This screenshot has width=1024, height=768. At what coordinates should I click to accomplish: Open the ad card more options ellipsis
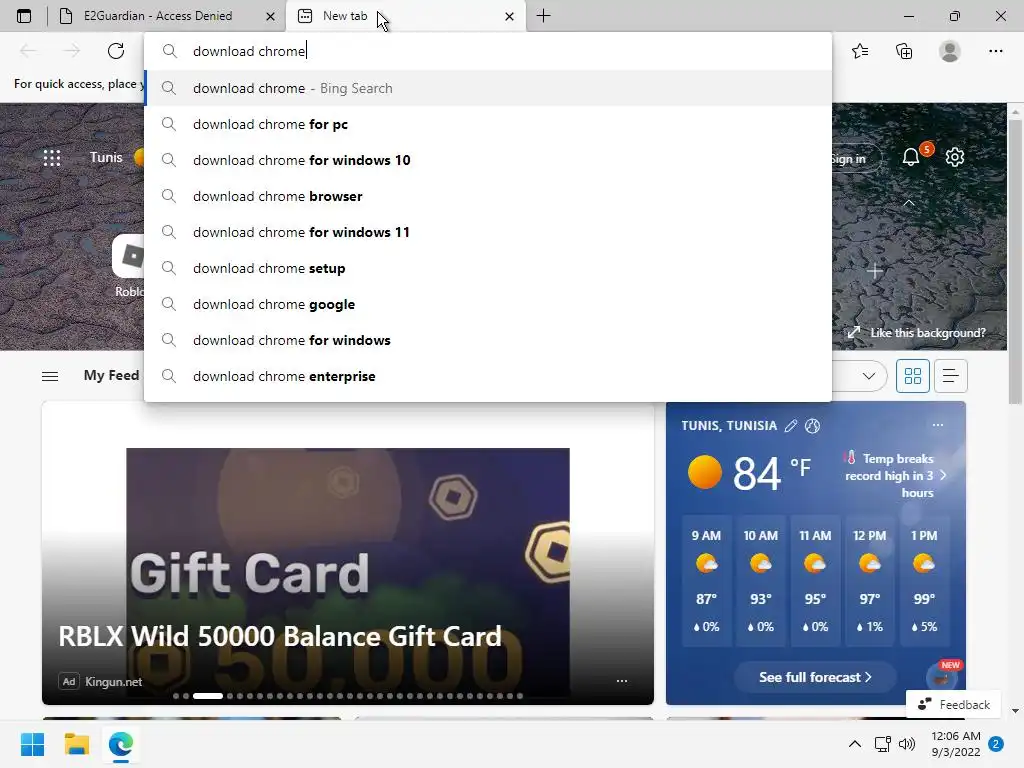coord(622,680)
